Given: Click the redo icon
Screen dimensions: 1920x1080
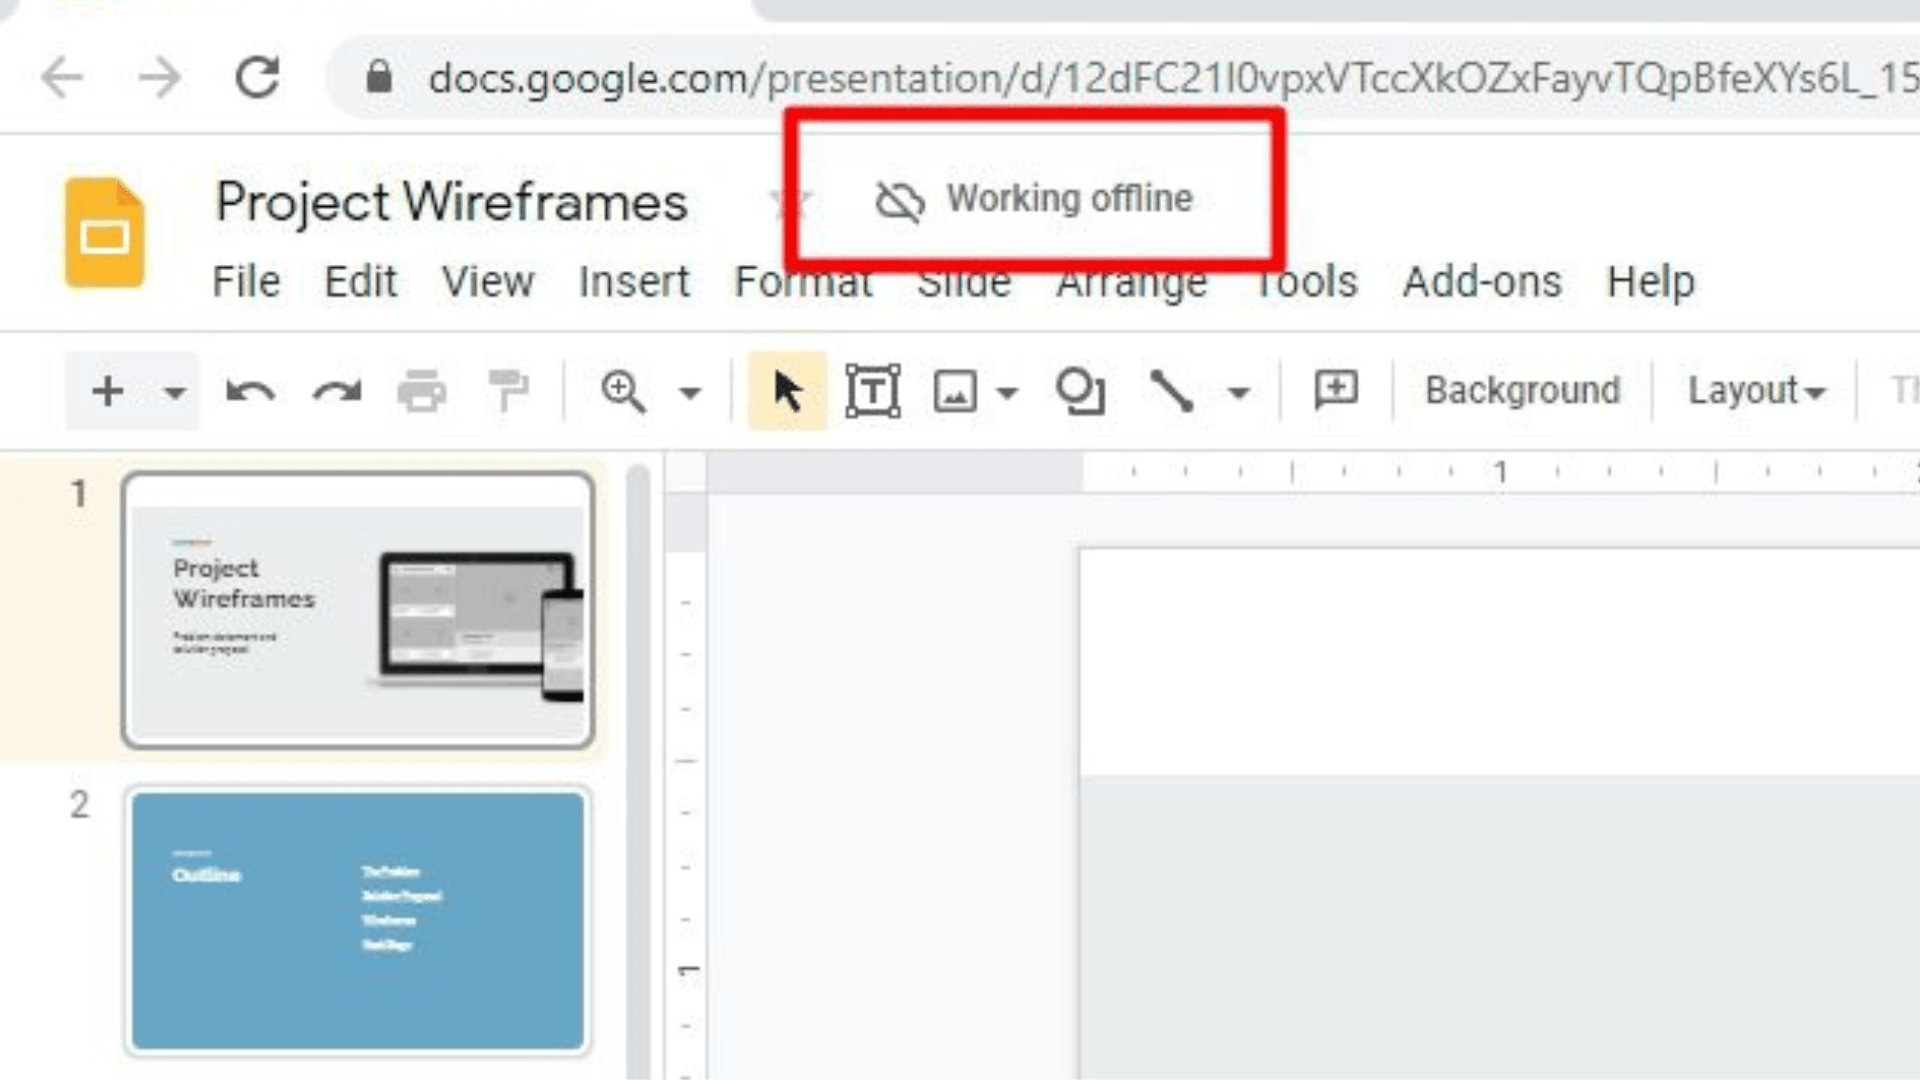Looking at the screenshot, I should click(x=335, y=391).
